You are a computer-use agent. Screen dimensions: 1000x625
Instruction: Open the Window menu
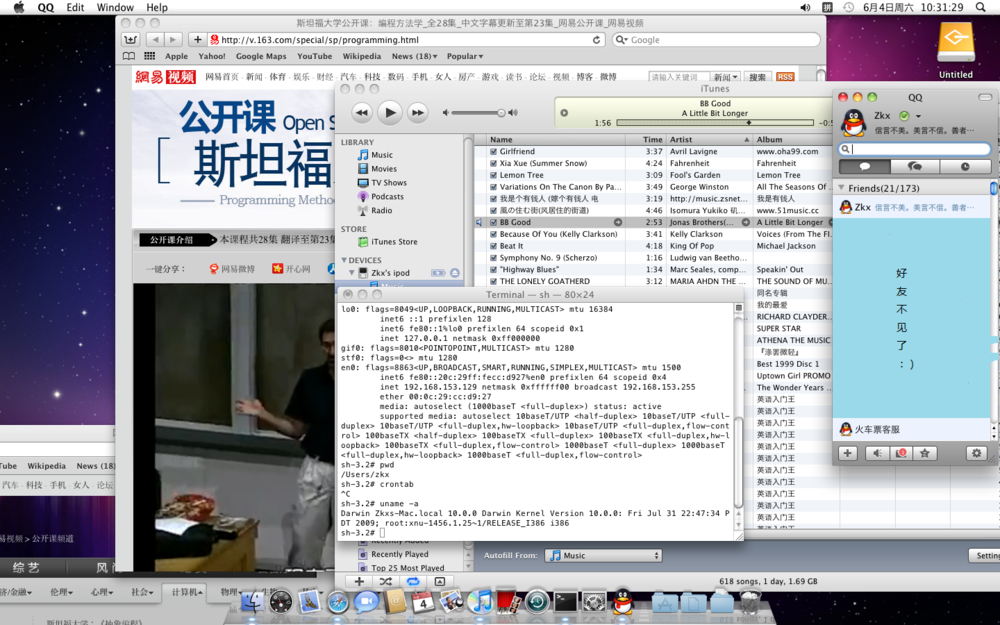(115, 8)
